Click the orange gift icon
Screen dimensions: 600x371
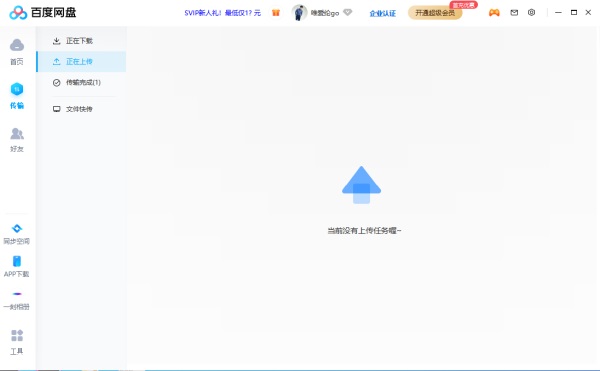[276, 13]
